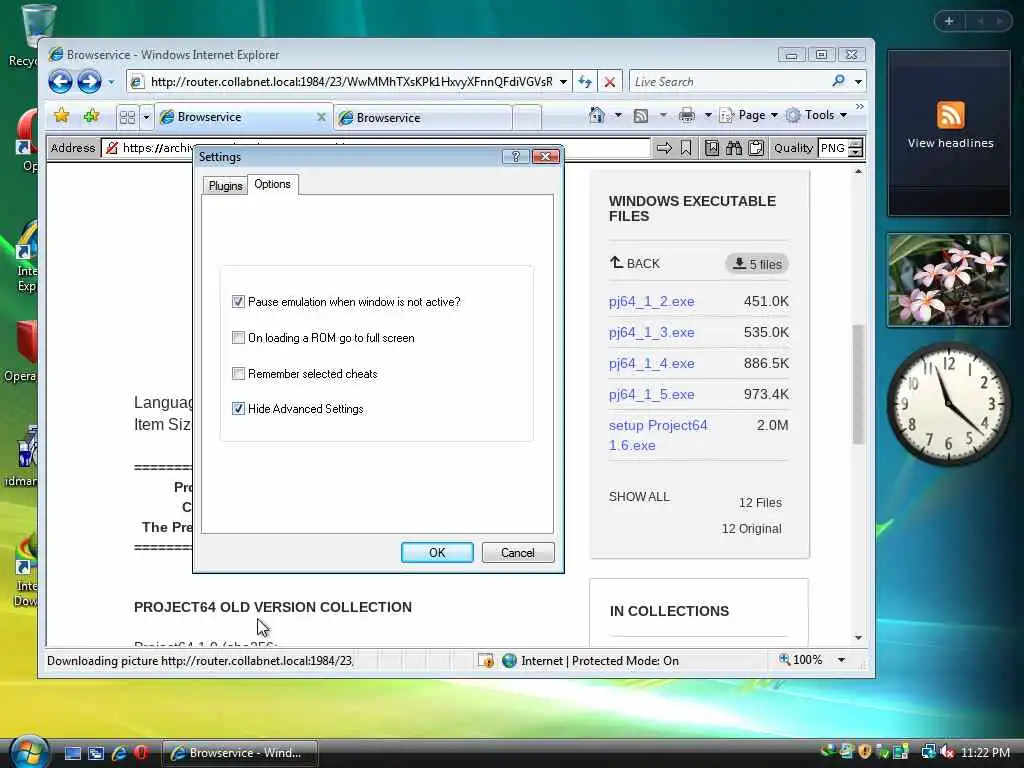Viewport: 1024px width, 768px height.
Task: Click the add gadget plus icon on sidebar
Action: coord(949,21)
